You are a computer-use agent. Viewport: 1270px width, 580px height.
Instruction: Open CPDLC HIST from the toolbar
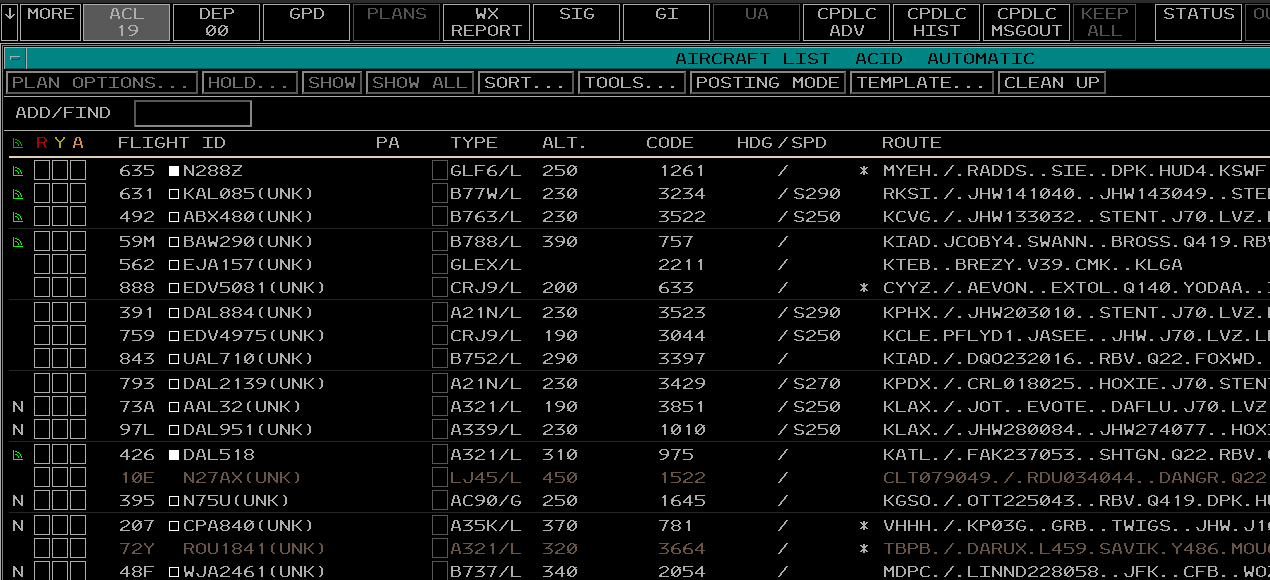[936, 22]
